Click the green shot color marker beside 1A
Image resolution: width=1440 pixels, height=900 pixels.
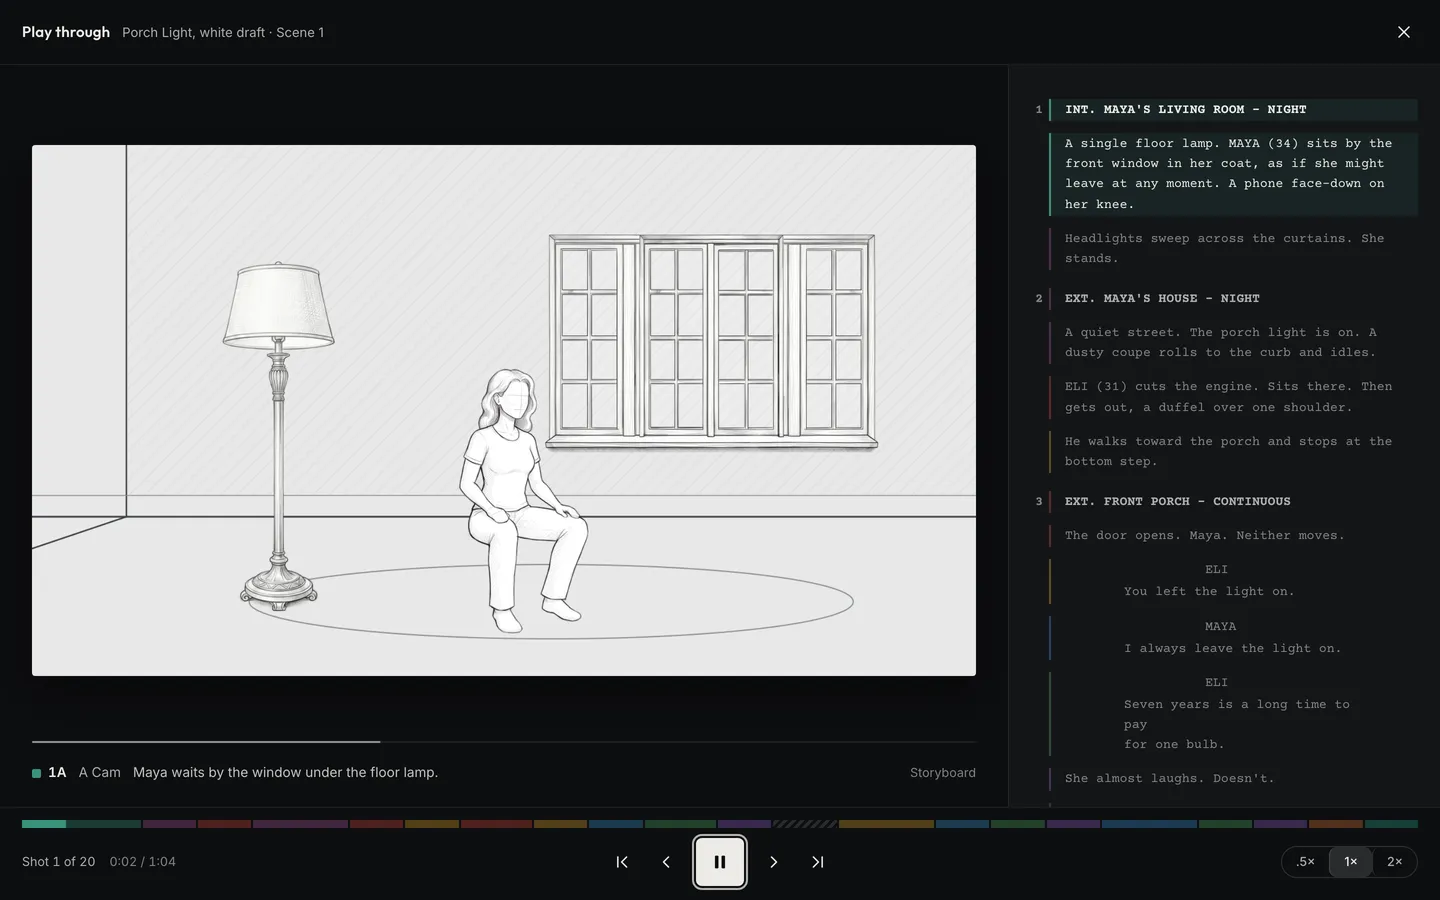tap(37, 773)
